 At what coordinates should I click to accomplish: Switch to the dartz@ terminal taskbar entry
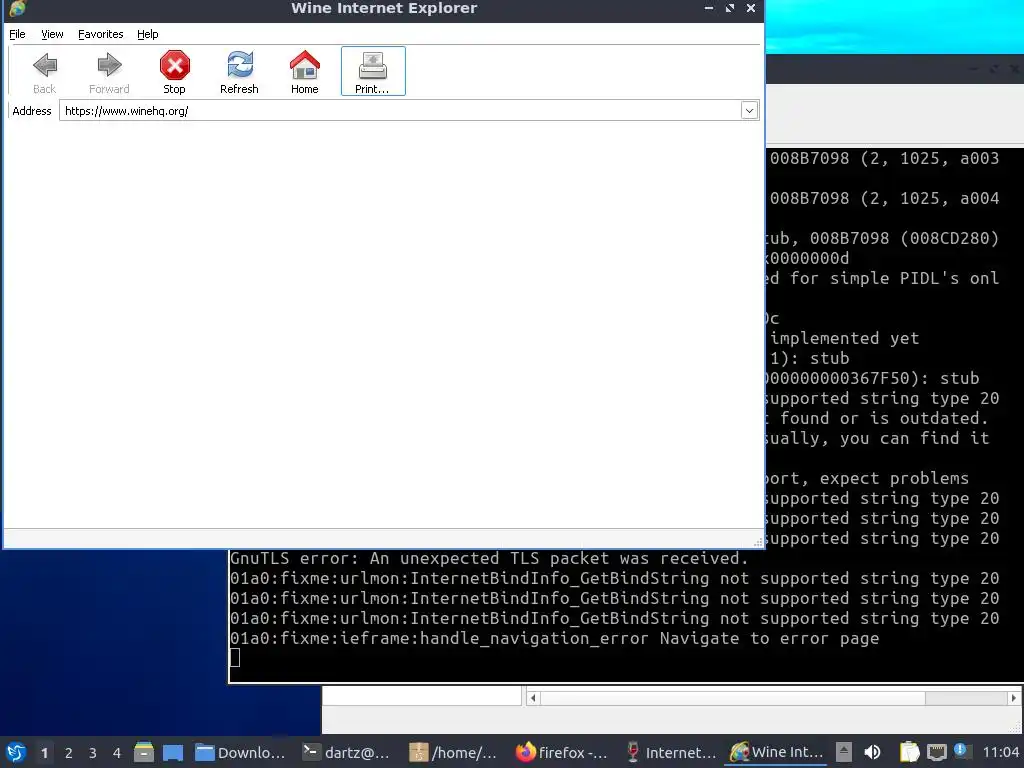[x=347, y=752]
